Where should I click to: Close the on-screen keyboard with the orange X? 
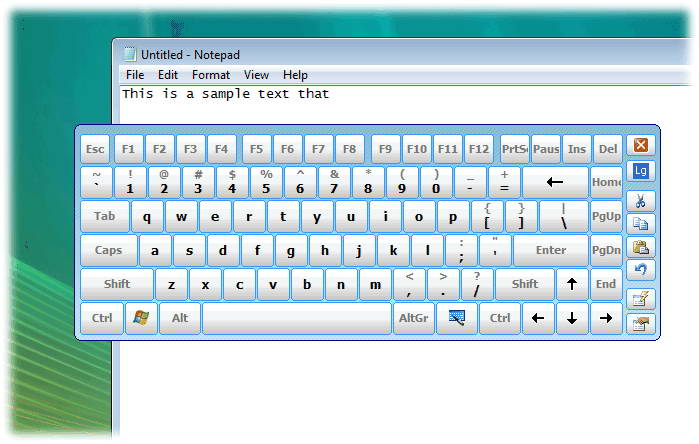641,145
